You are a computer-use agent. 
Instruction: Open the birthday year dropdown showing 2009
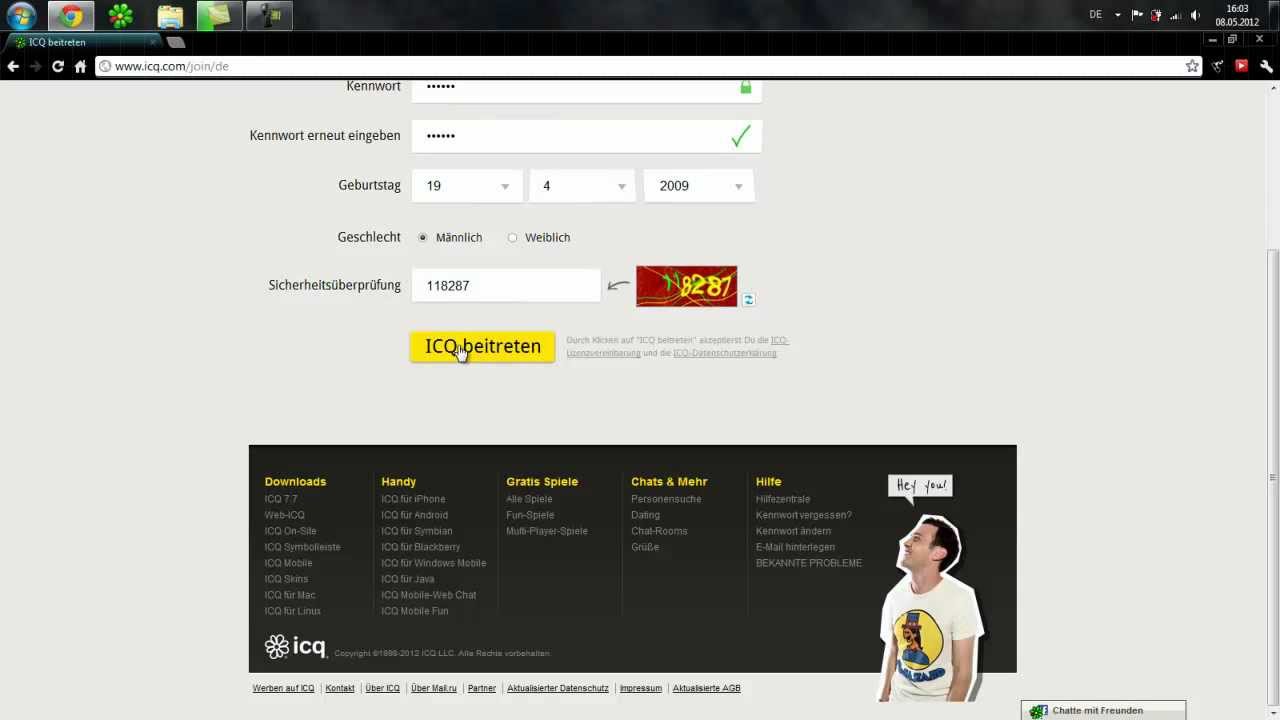click(699, 186)
